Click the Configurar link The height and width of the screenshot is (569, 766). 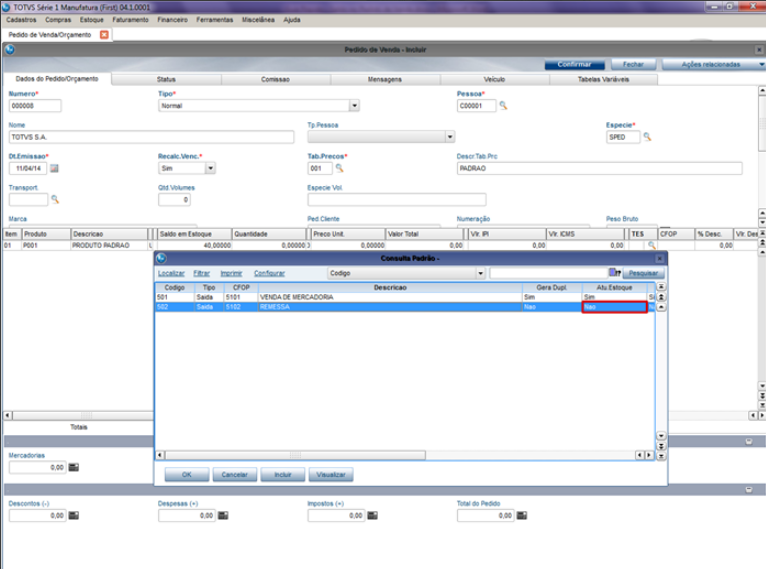(x=269, y=273)
